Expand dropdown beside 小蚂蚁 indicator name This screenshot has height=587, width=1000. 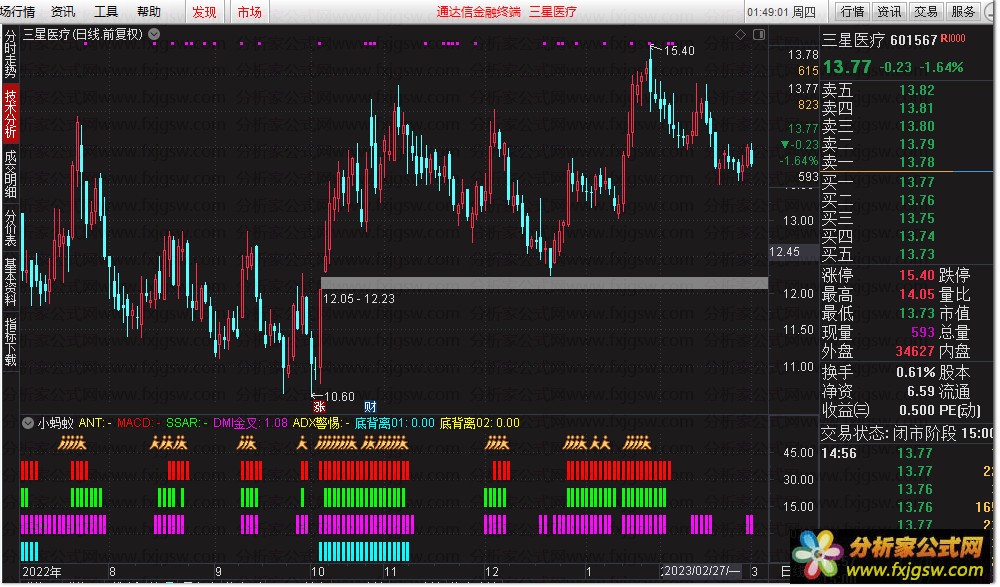28,422
